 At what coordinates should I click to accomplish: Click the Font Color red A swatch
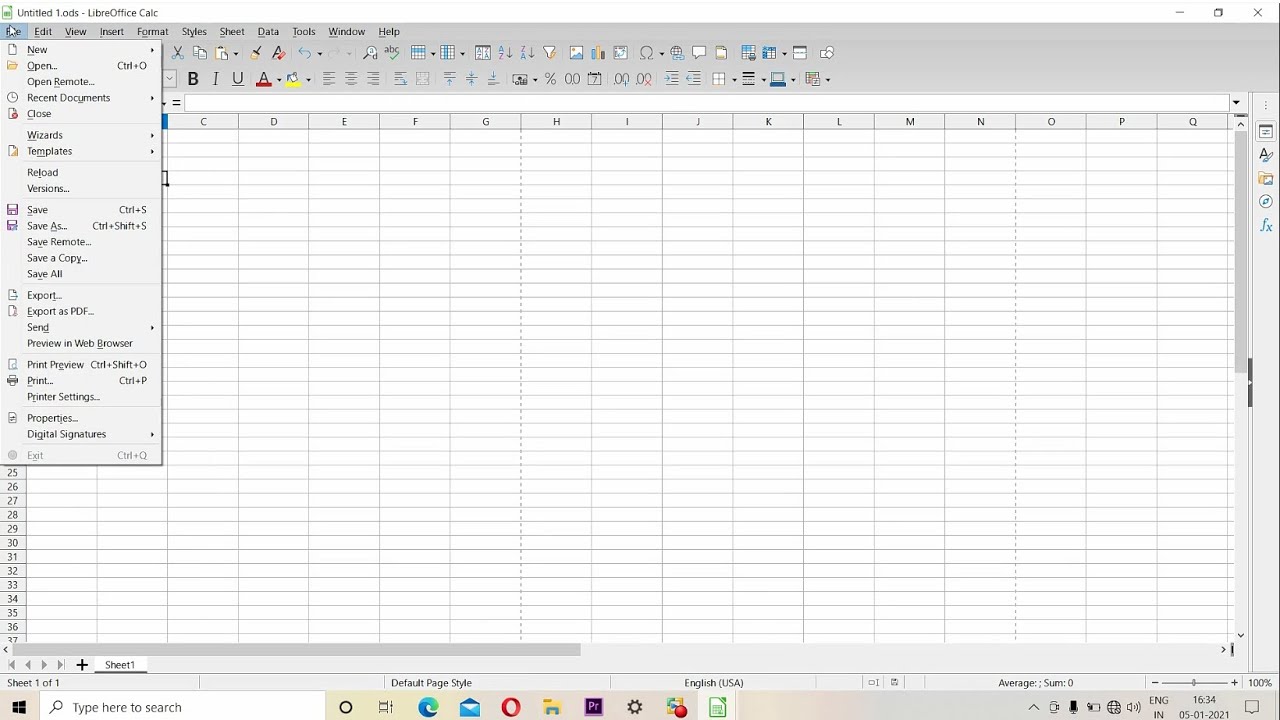[263, 79]
